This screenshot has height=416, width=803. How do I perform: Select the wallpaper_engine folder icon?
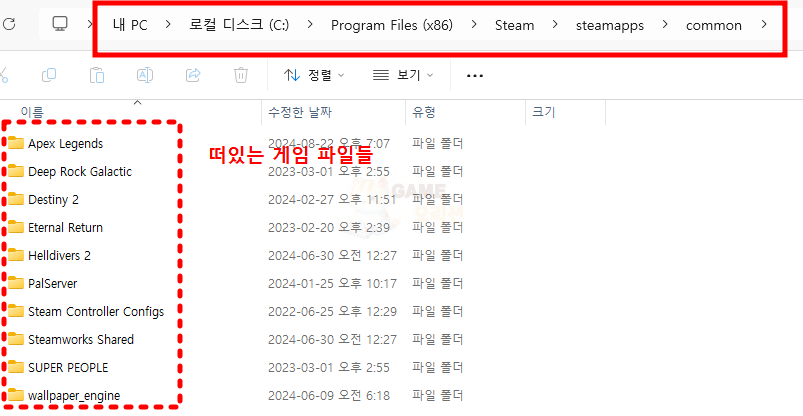click(16, 395)
